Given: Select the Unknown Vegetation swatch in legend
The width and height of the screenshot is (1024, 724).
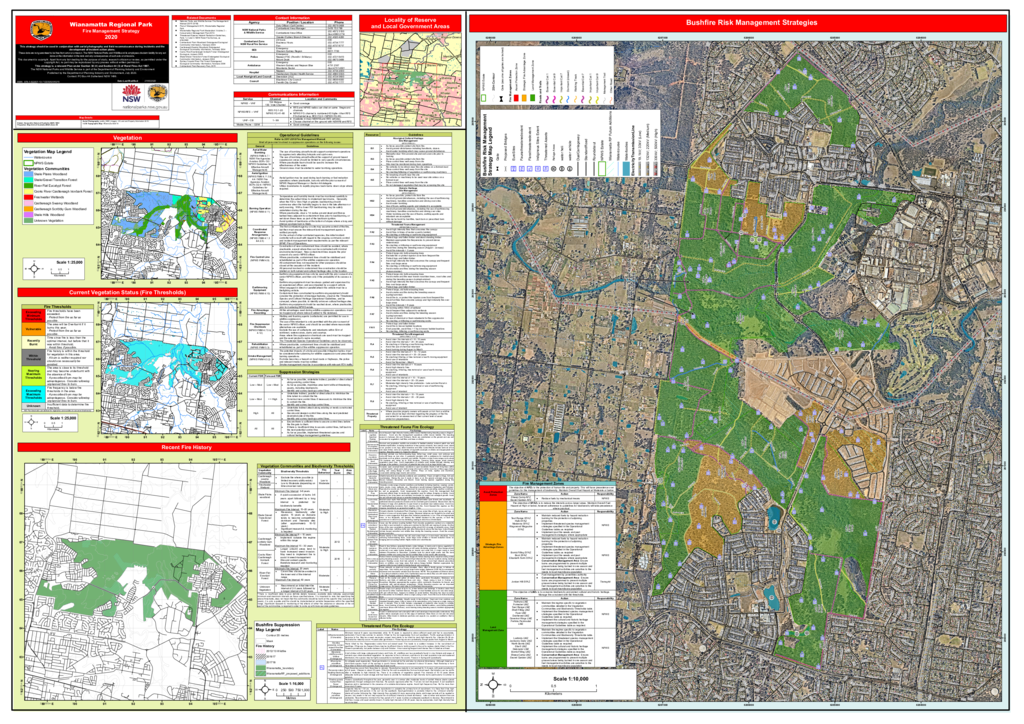Looking at the screenshot, I should pos(29,221).
